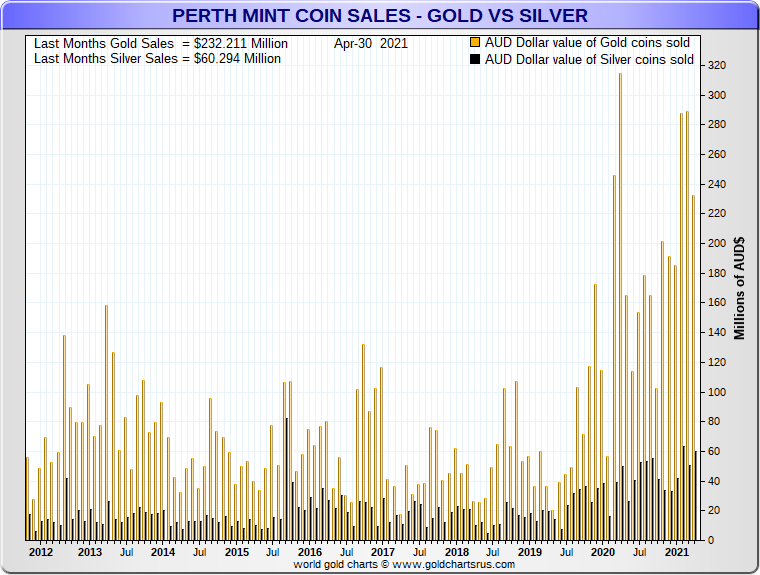Click the '2014' x-axis label

(x=163, y=552)
